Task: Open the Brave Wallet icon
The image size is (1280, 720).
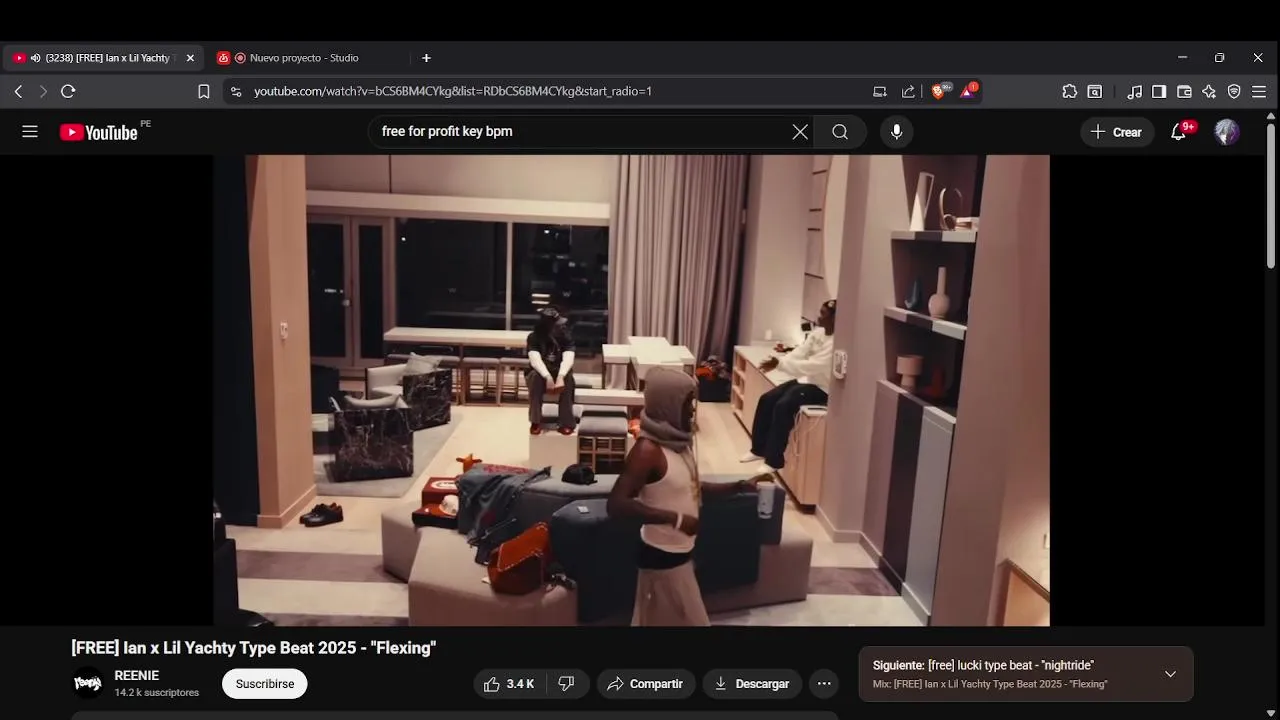Action: (x=1184, y=91)
